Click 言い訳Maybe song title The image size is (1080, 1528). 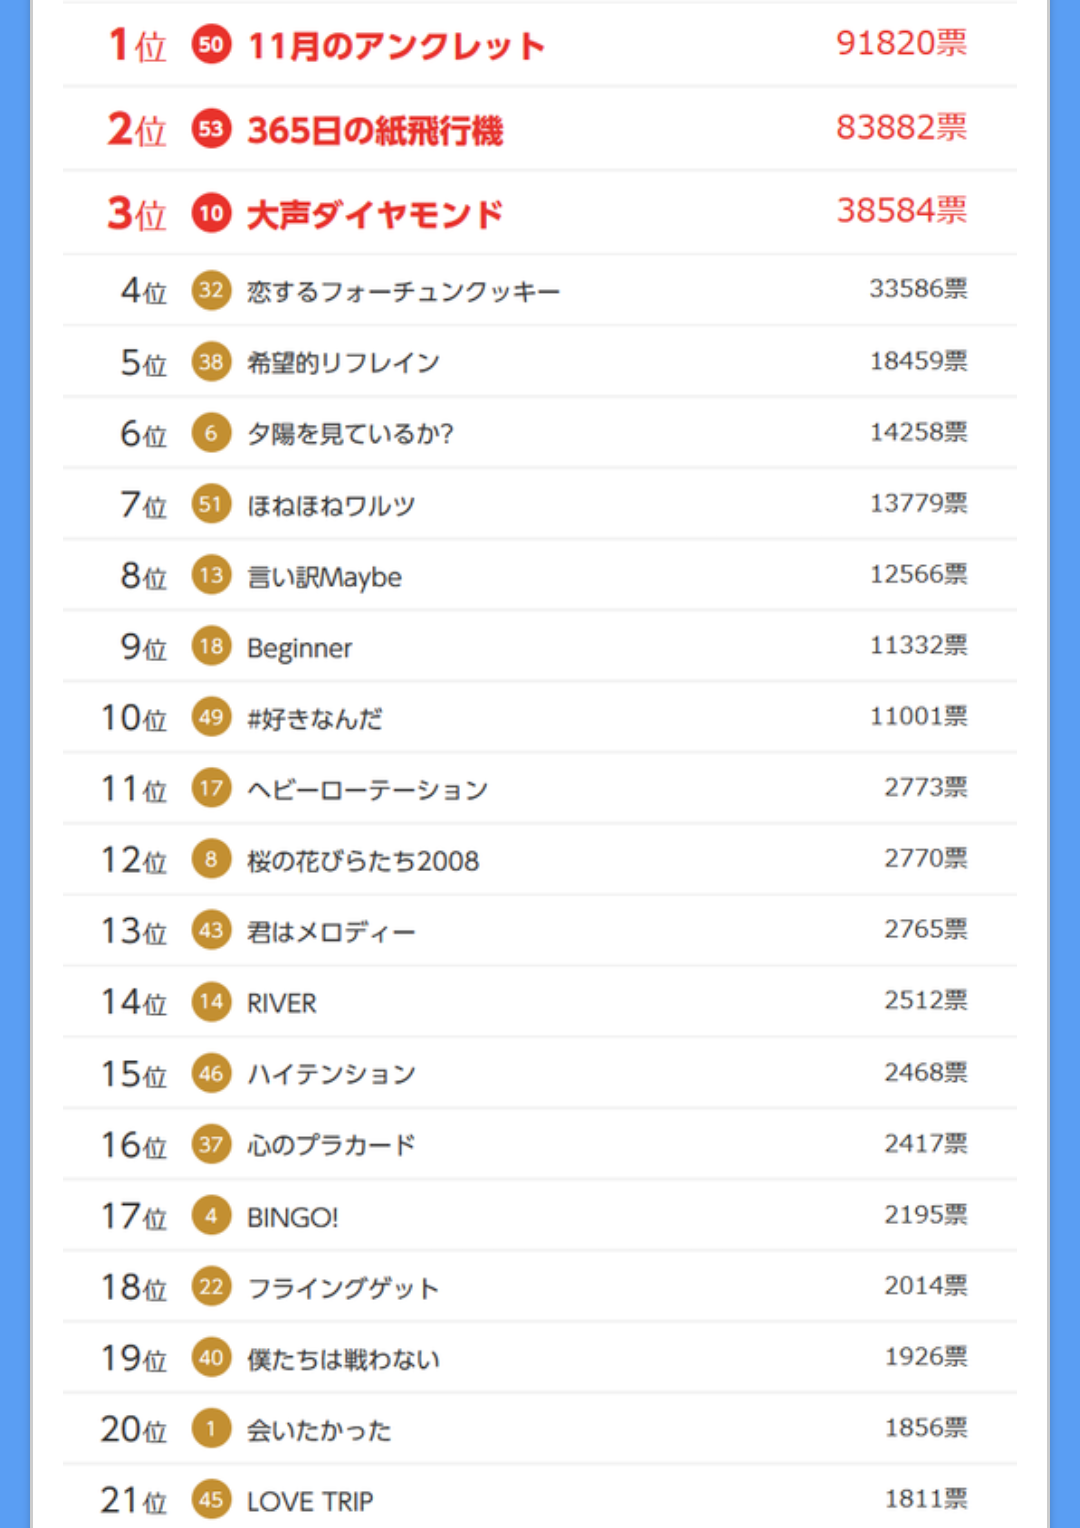tap(324, 577)
